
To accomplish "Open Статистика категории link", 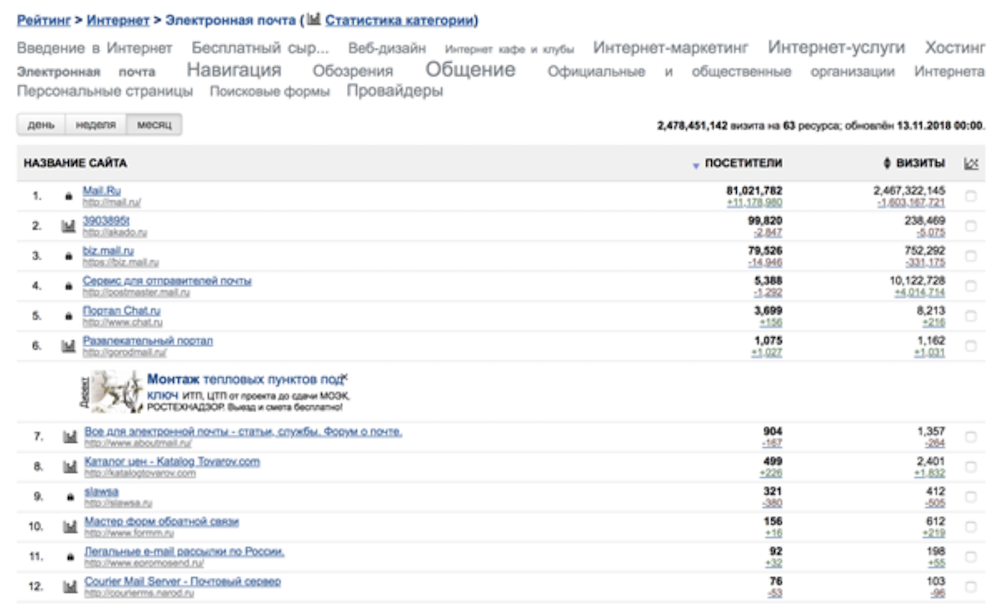I will tap(400, 20).
